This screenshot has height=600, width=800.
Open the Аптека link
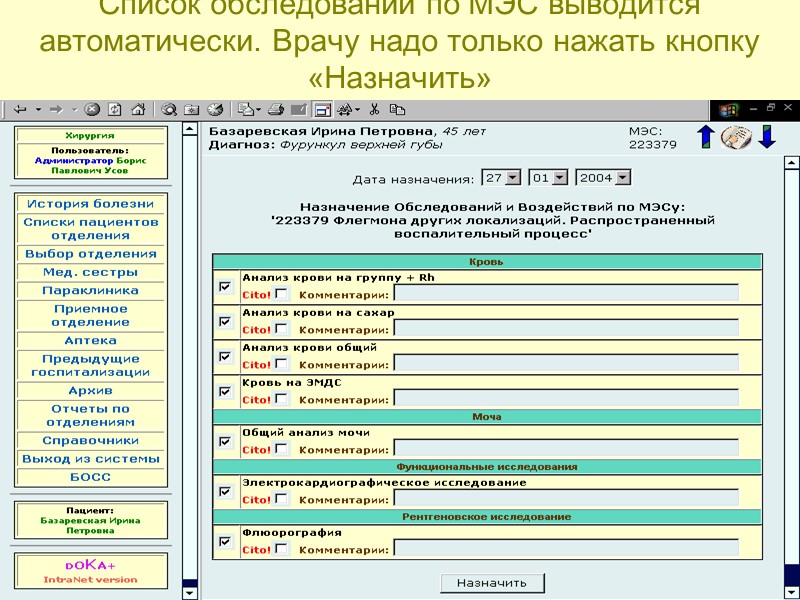[x=90, y=340]
